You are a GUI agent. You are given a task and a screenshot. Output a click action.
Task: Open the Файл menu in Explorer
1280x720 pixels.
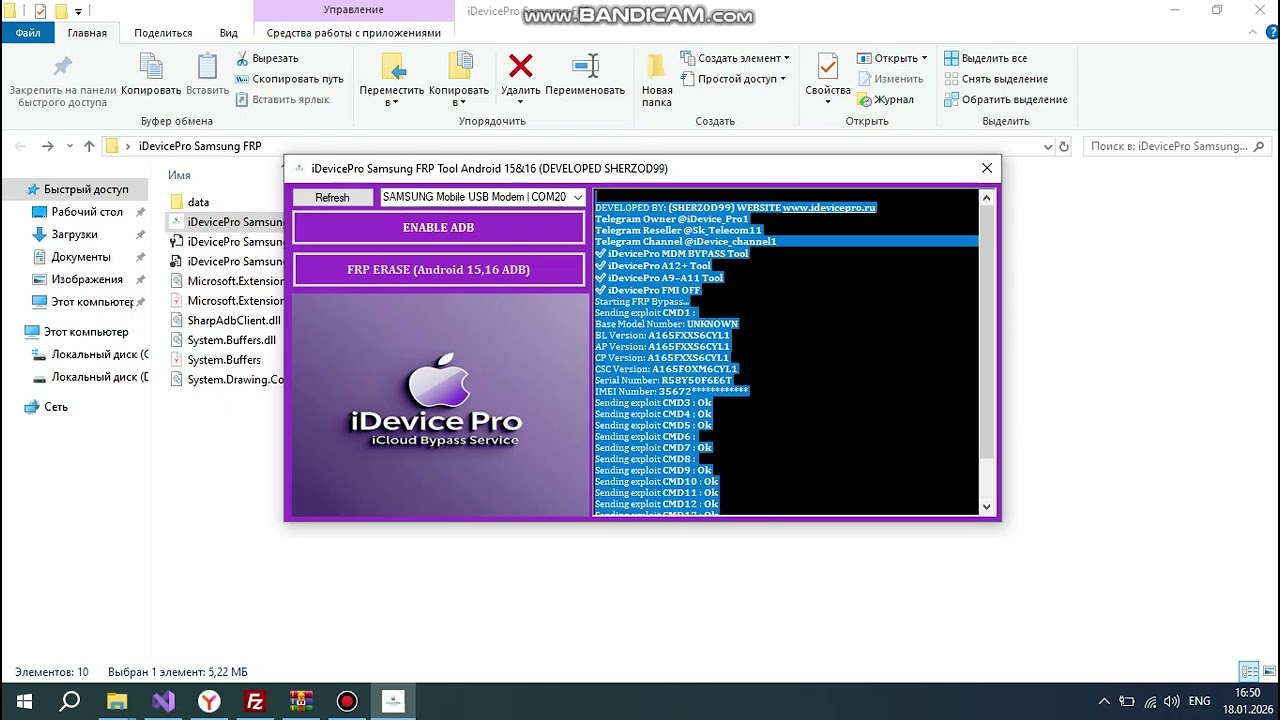click(x=27, y=33)
